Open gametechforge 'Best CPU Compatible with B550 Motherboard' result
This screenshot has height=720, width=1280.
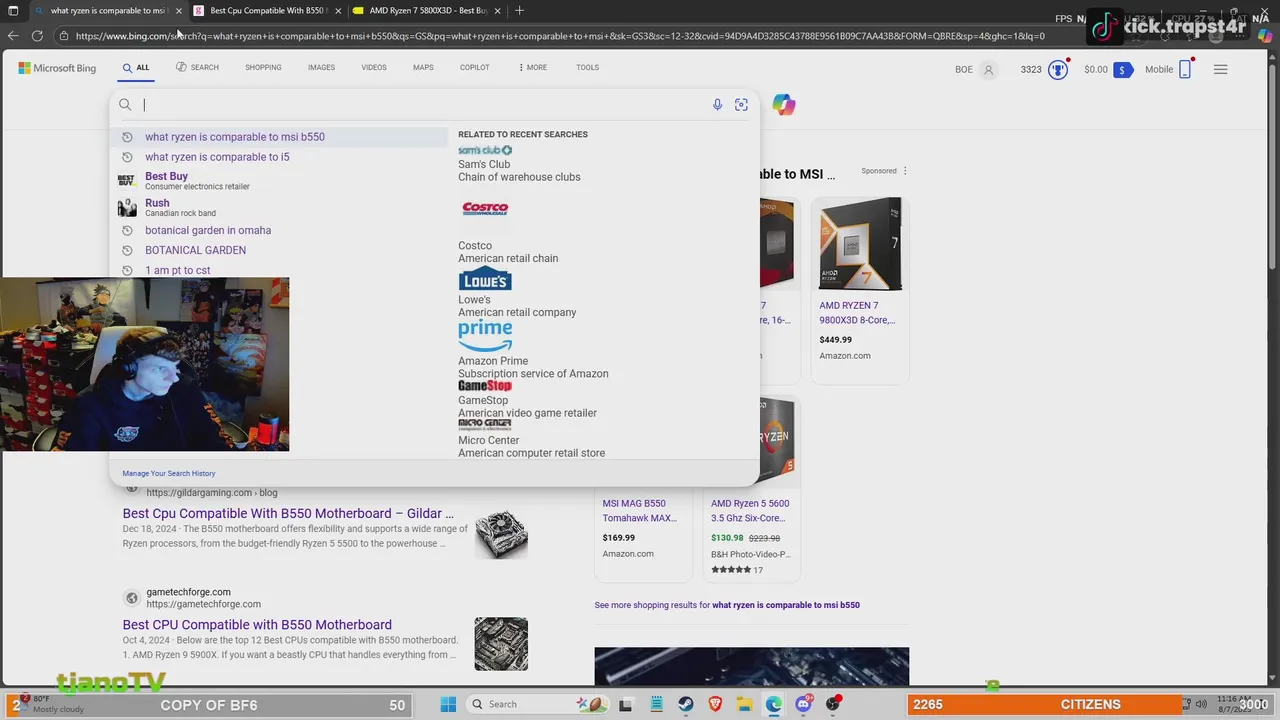coord(257,625)
